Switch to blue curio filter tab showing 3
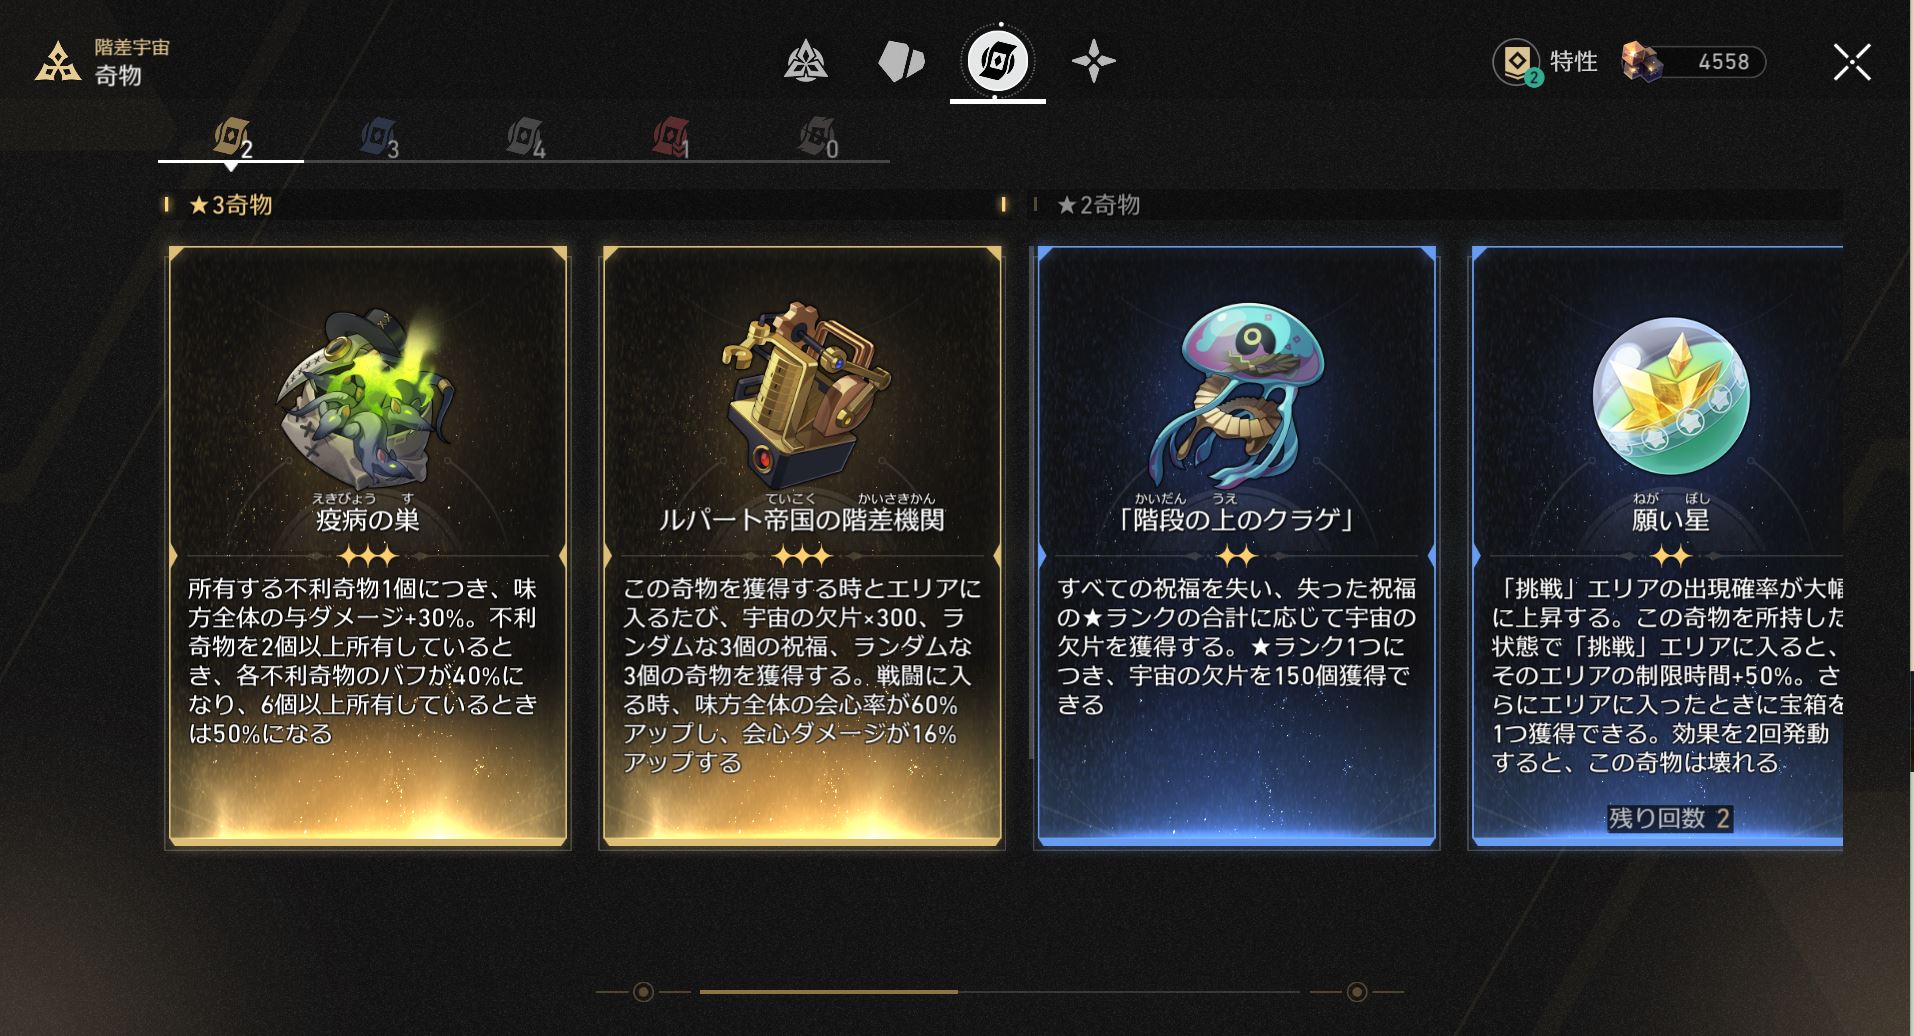The image size is (1914, 1036). coord(379,138)
